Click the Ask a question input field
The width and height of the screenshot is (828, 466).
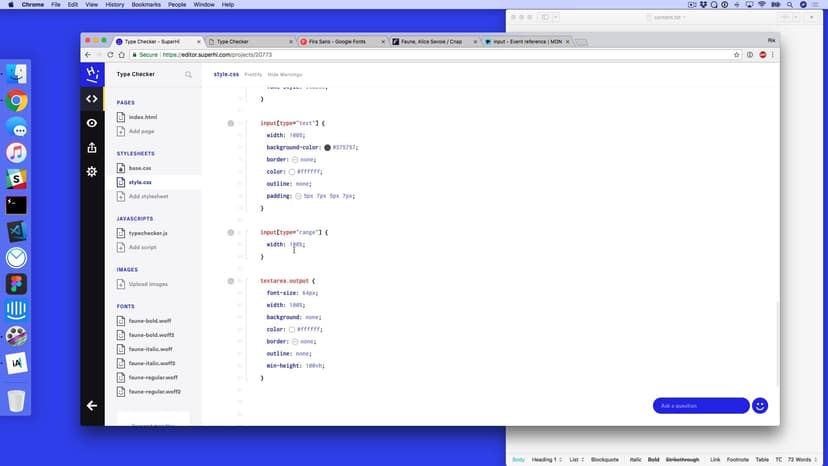tap(700, 405)
